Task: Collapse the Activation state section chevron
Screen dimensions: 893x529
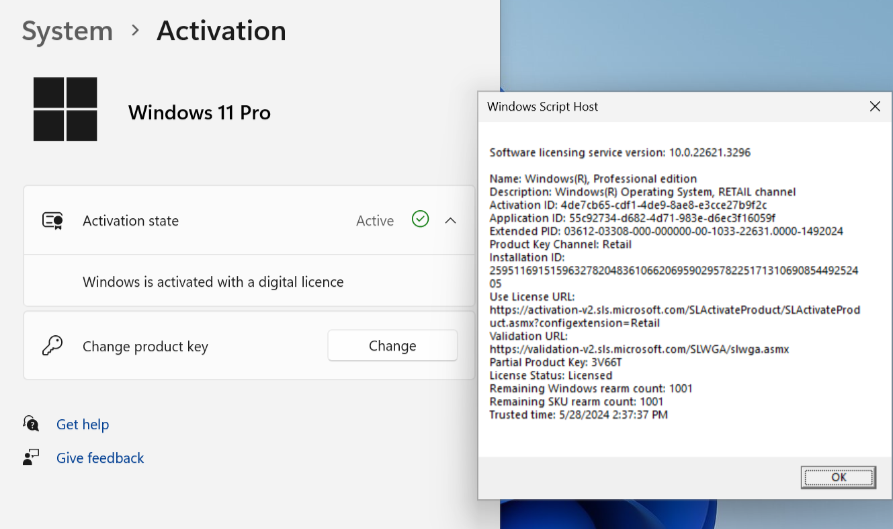Action: (450, 220)
